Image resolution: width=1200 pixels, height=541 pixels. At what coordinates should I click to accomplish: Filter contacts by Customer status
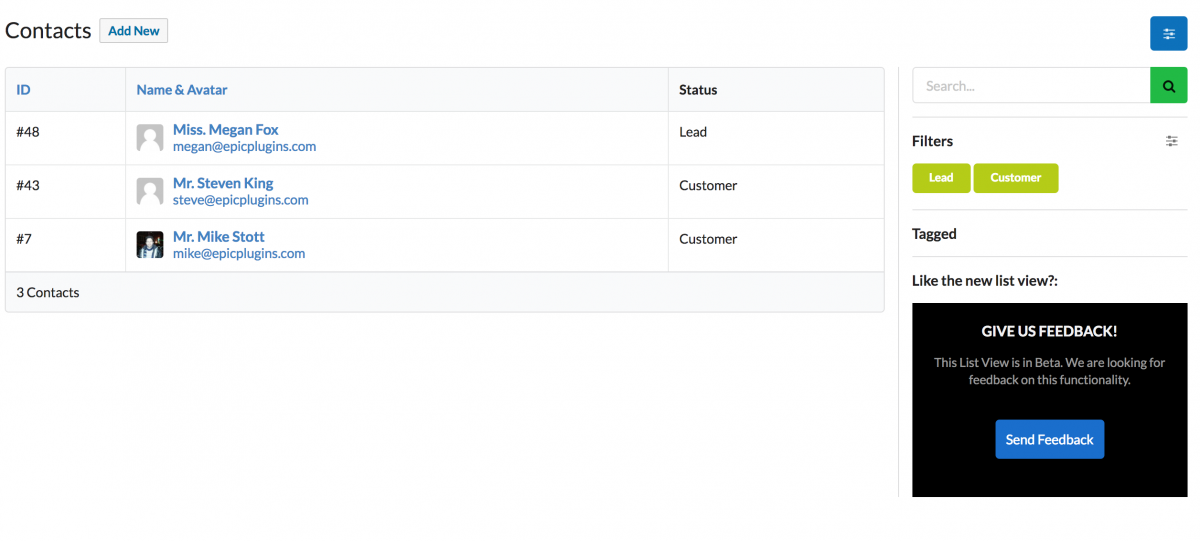pyautogui.click(x=1016, y=178)
